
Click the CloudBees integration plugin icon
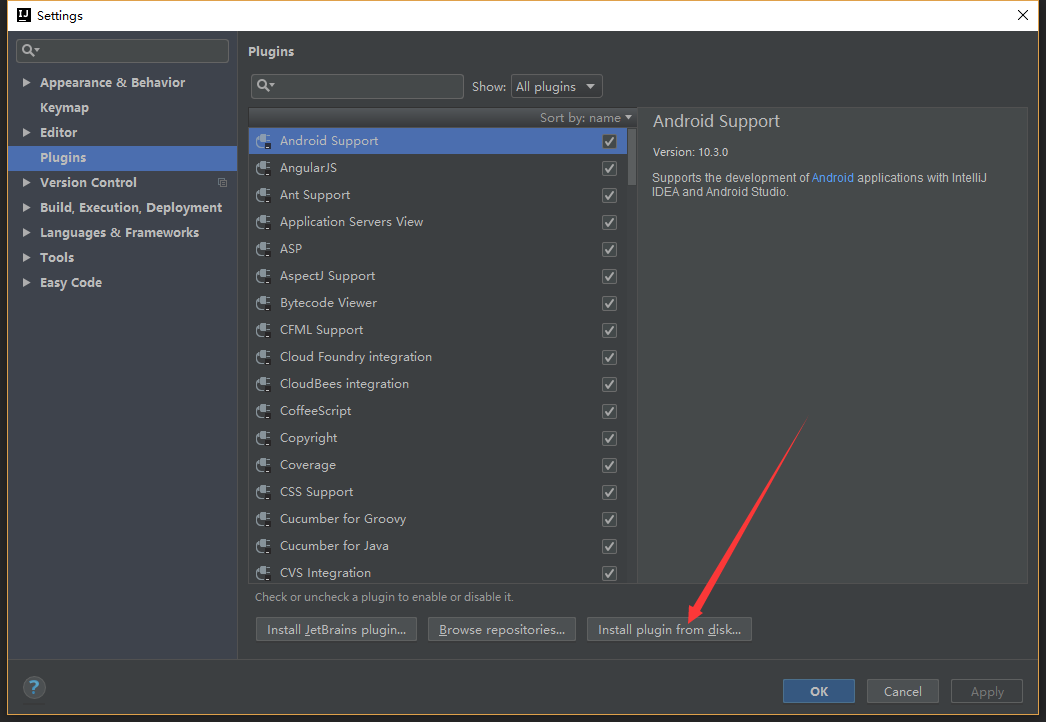(x=264, y=384)
